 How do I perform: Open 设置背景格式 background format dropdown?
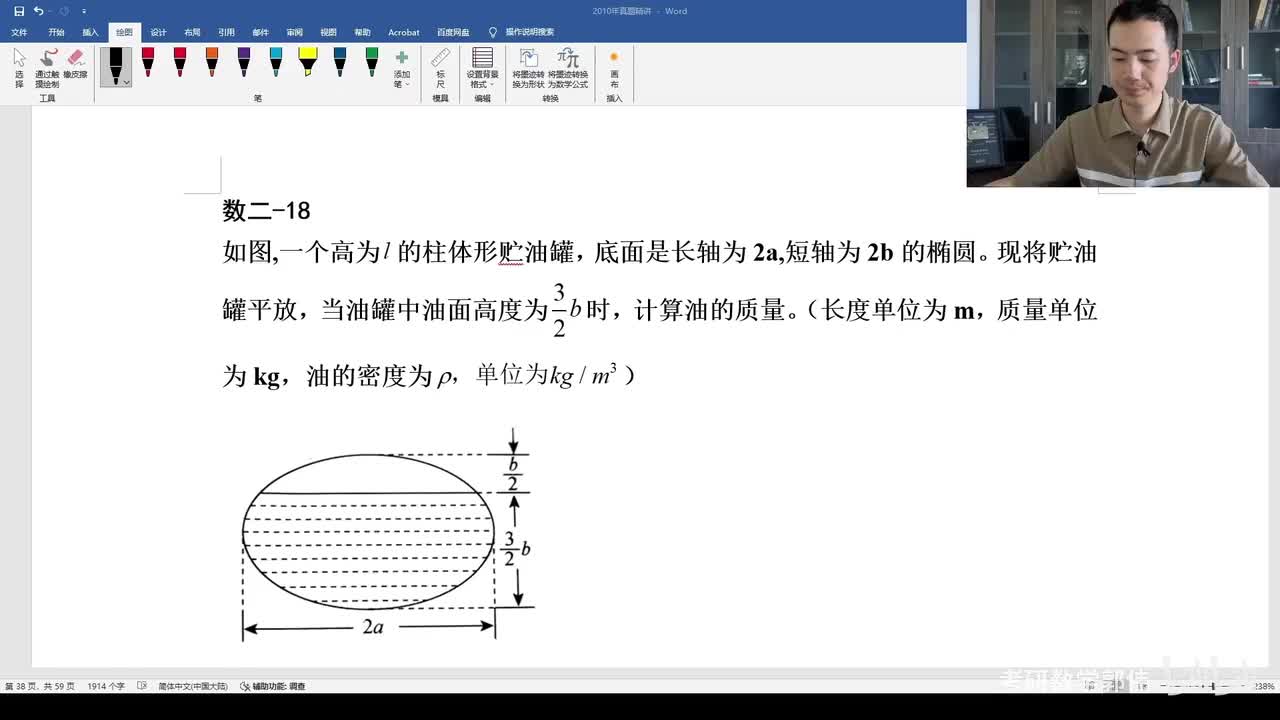pos(482,69)
